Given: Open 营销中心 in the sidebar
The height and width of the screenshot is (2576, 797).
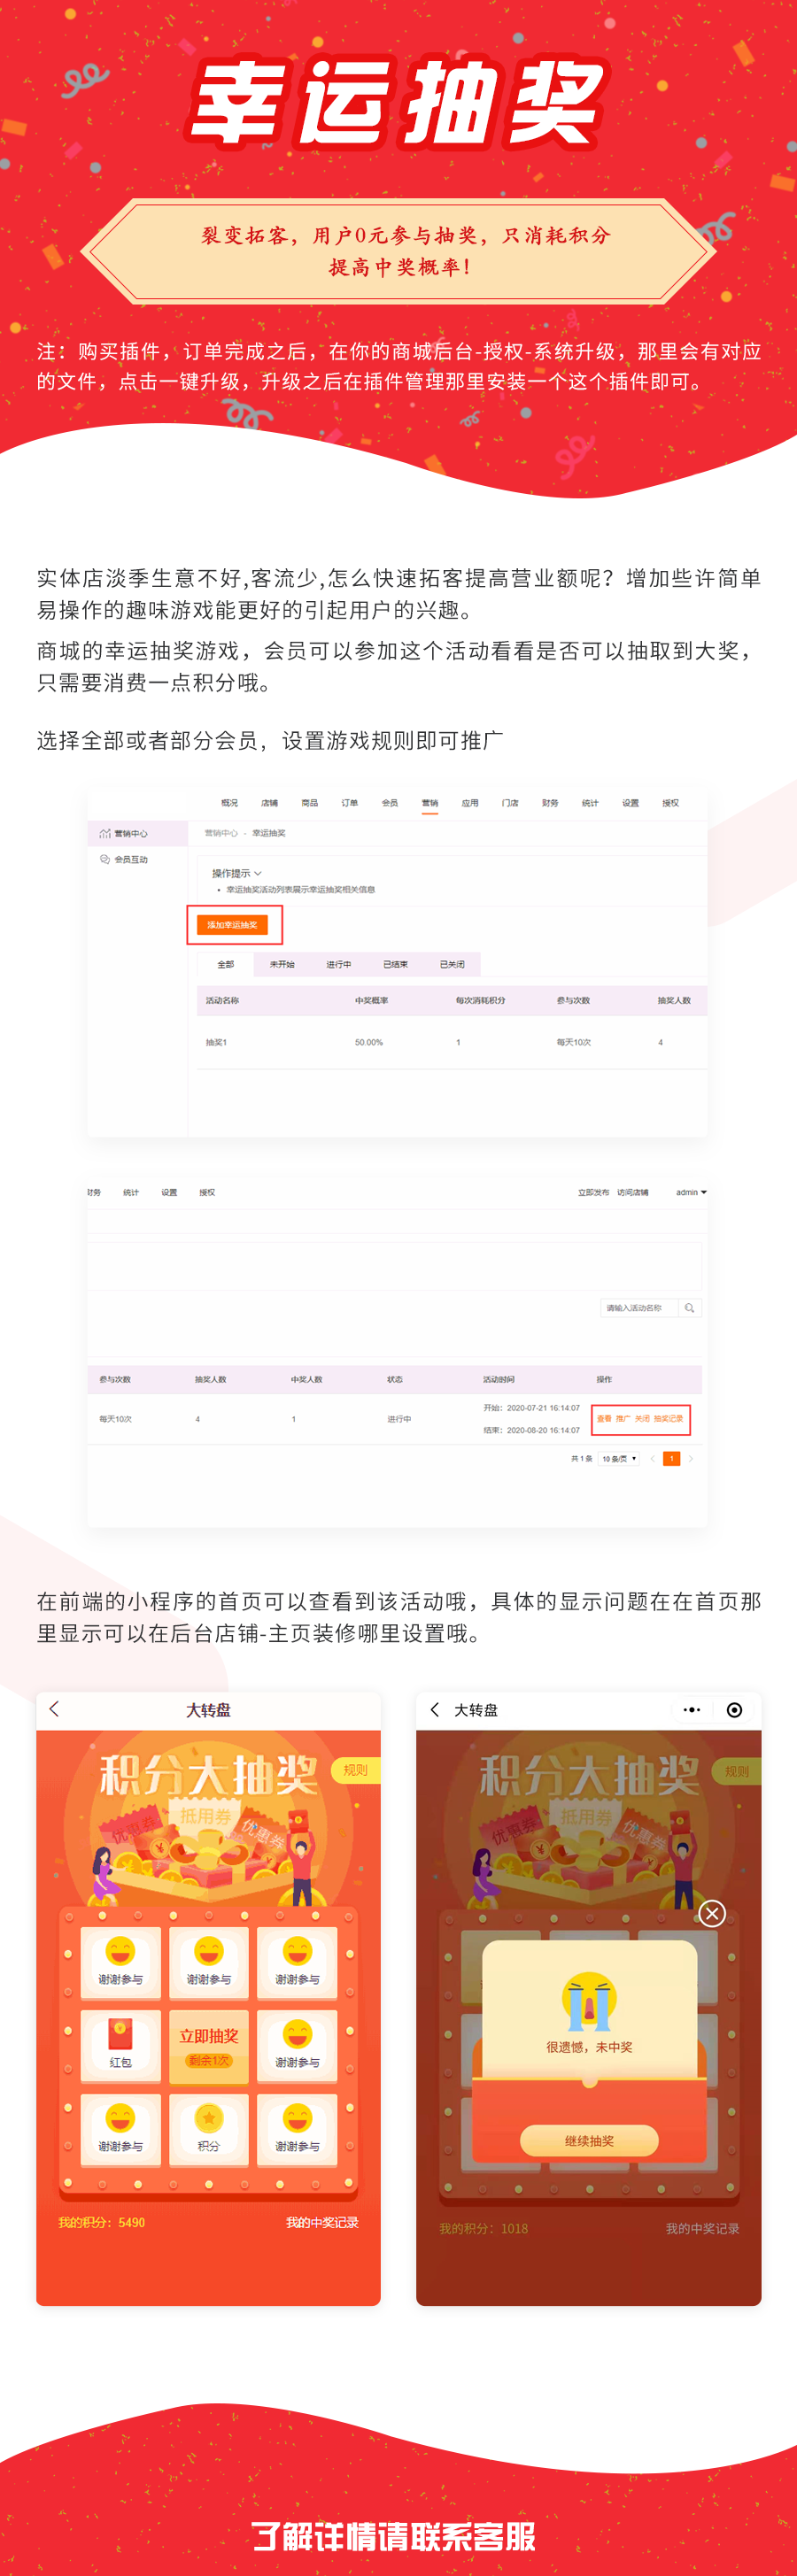Looking at the screenshot, I should 130,833.
